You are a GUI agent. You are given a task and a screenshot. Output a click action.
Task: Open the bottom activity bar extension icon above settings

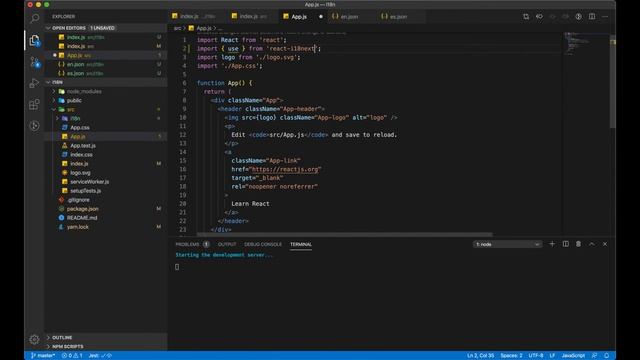tap(35, 126)
